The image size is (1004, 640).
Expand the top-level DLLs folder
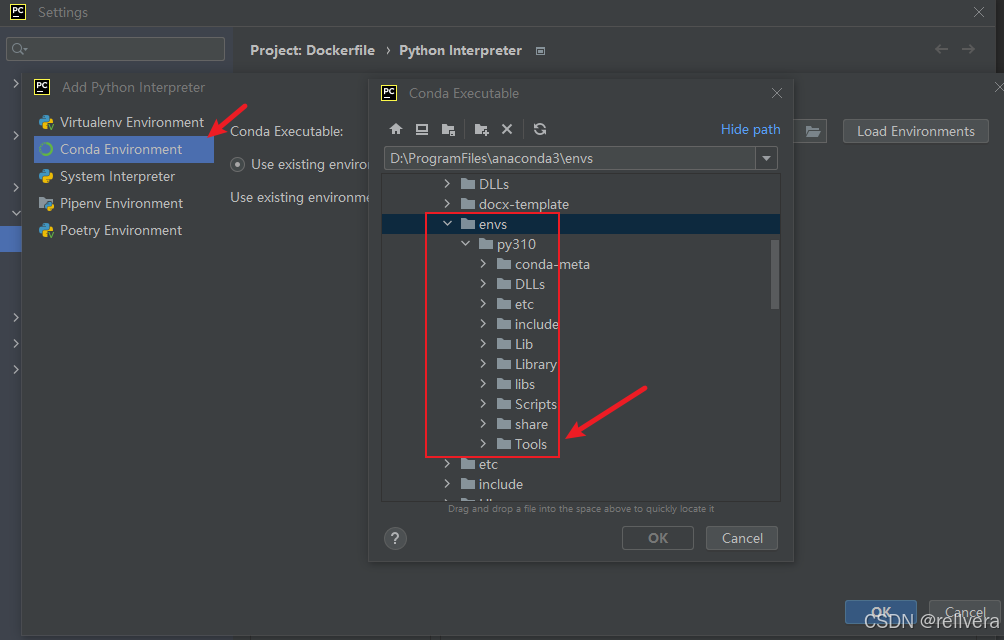tap(448, 184)
